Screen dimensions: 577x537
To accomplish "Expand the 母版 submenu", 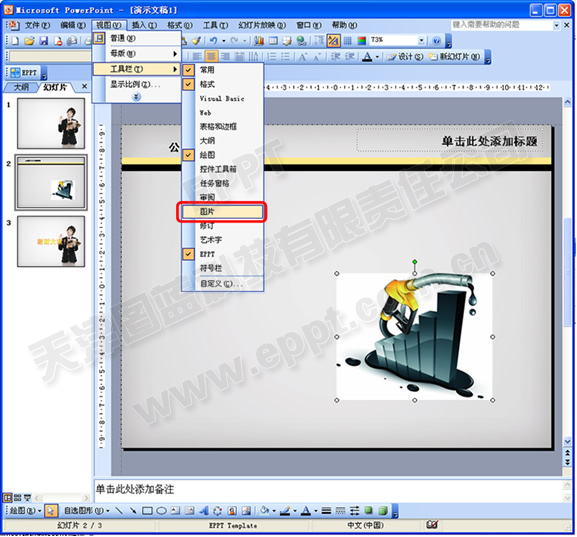I will (136, 54).
